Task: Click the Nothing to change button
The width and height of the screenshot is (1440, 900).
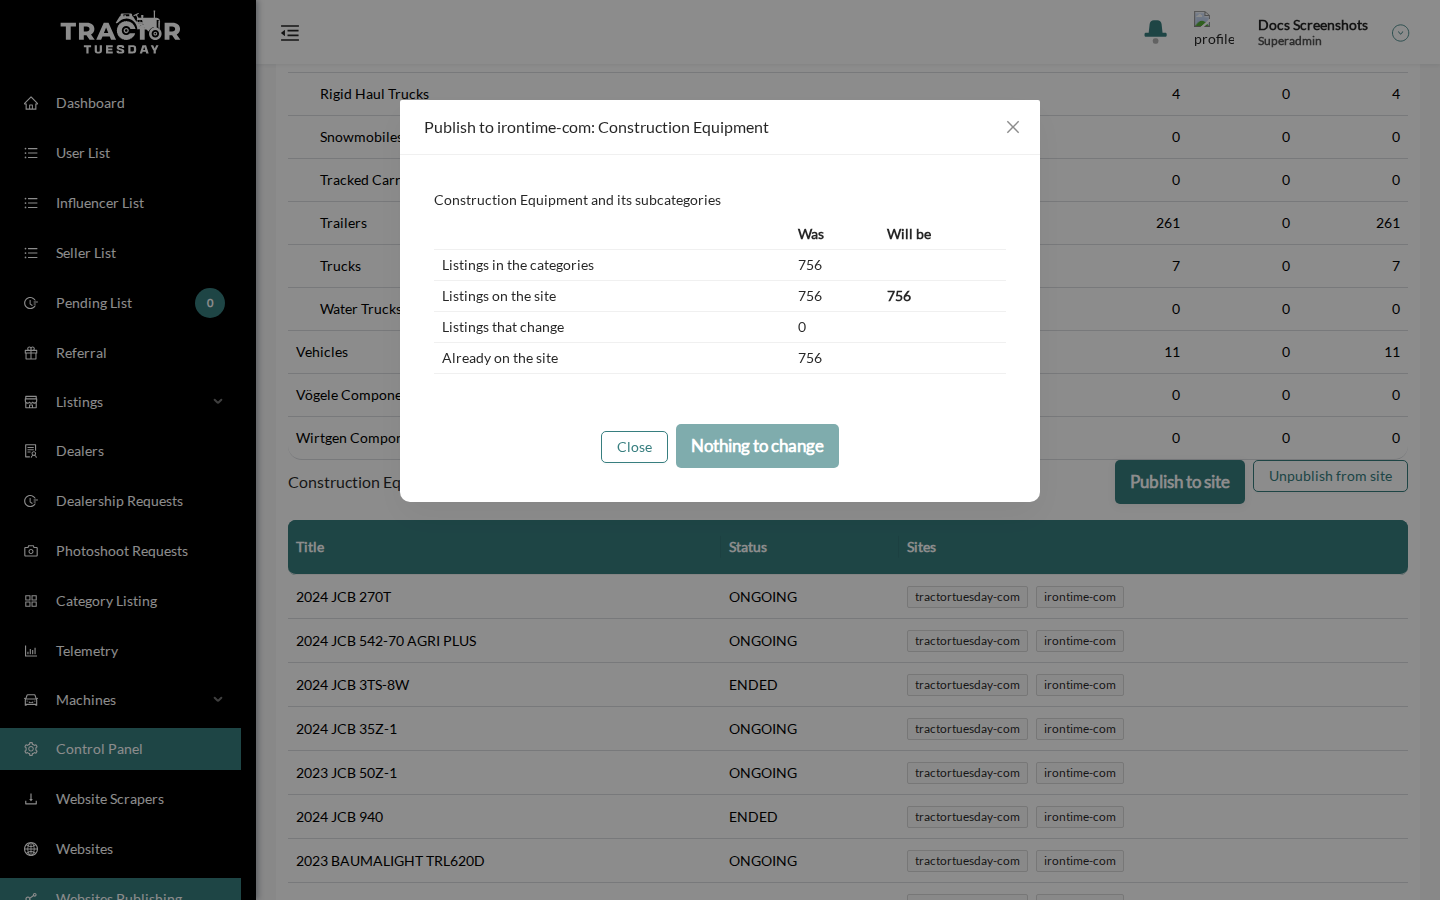Action: click(757, 446)
